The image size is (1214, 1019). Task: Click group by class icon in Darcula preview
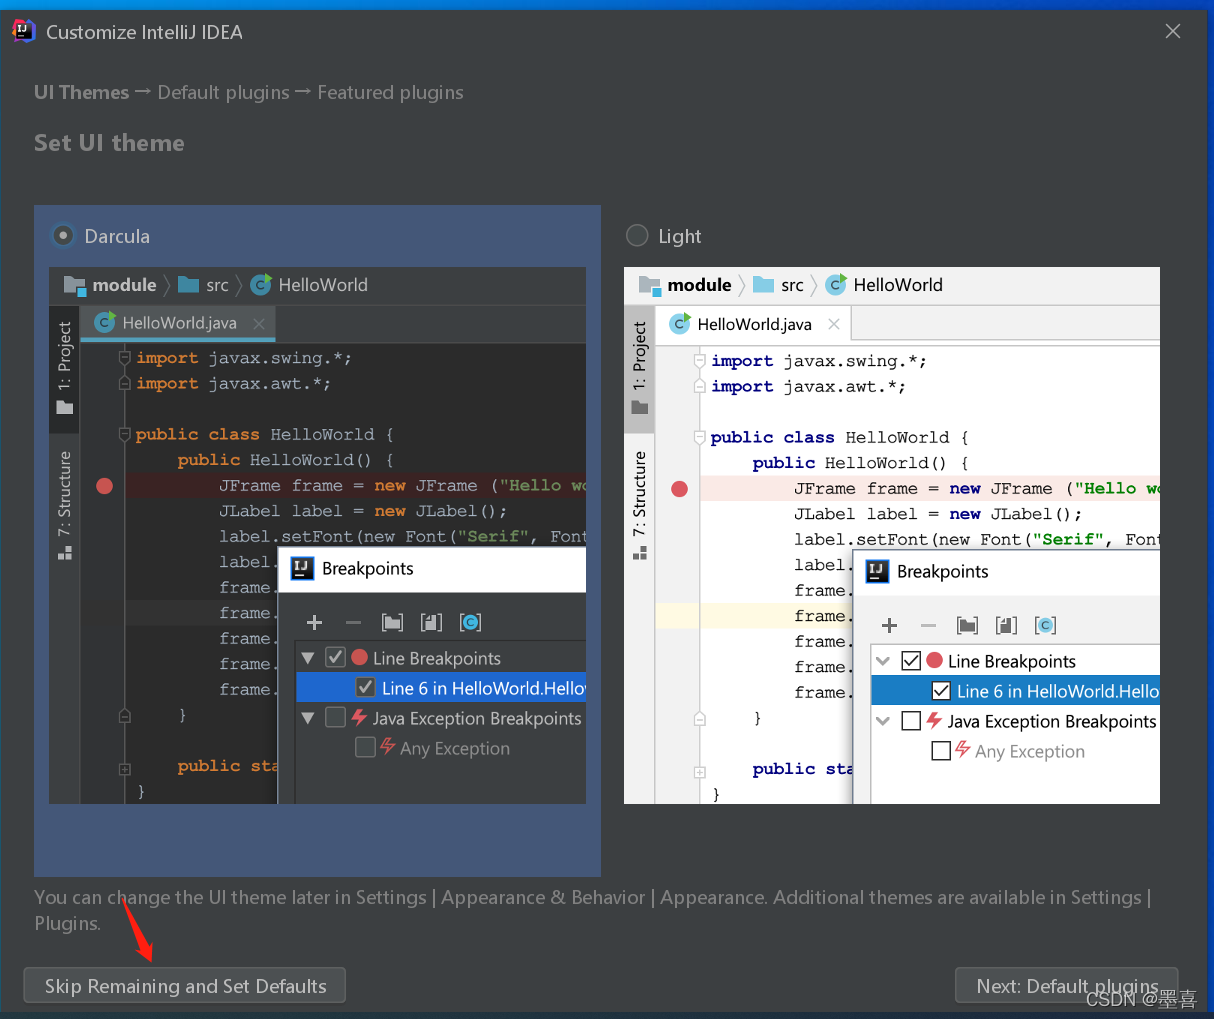click(x=470, y=622)
